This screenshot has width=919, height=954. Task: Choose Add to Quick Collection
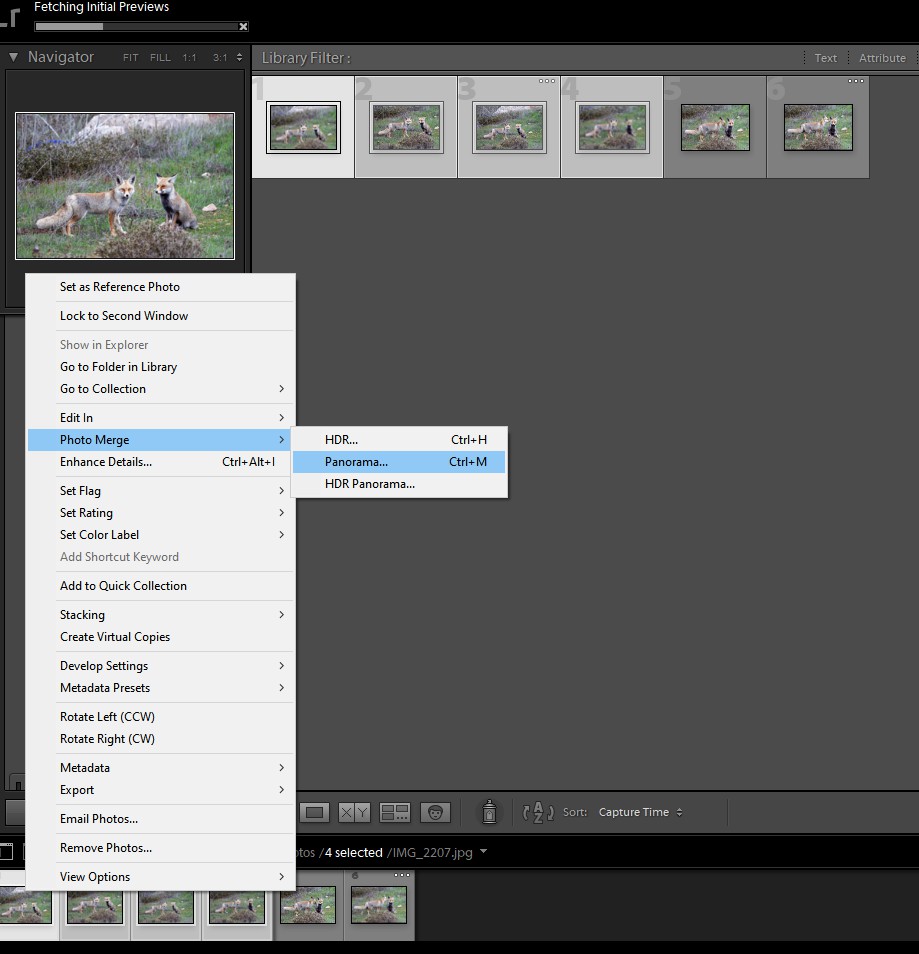[x=162, y=586]
